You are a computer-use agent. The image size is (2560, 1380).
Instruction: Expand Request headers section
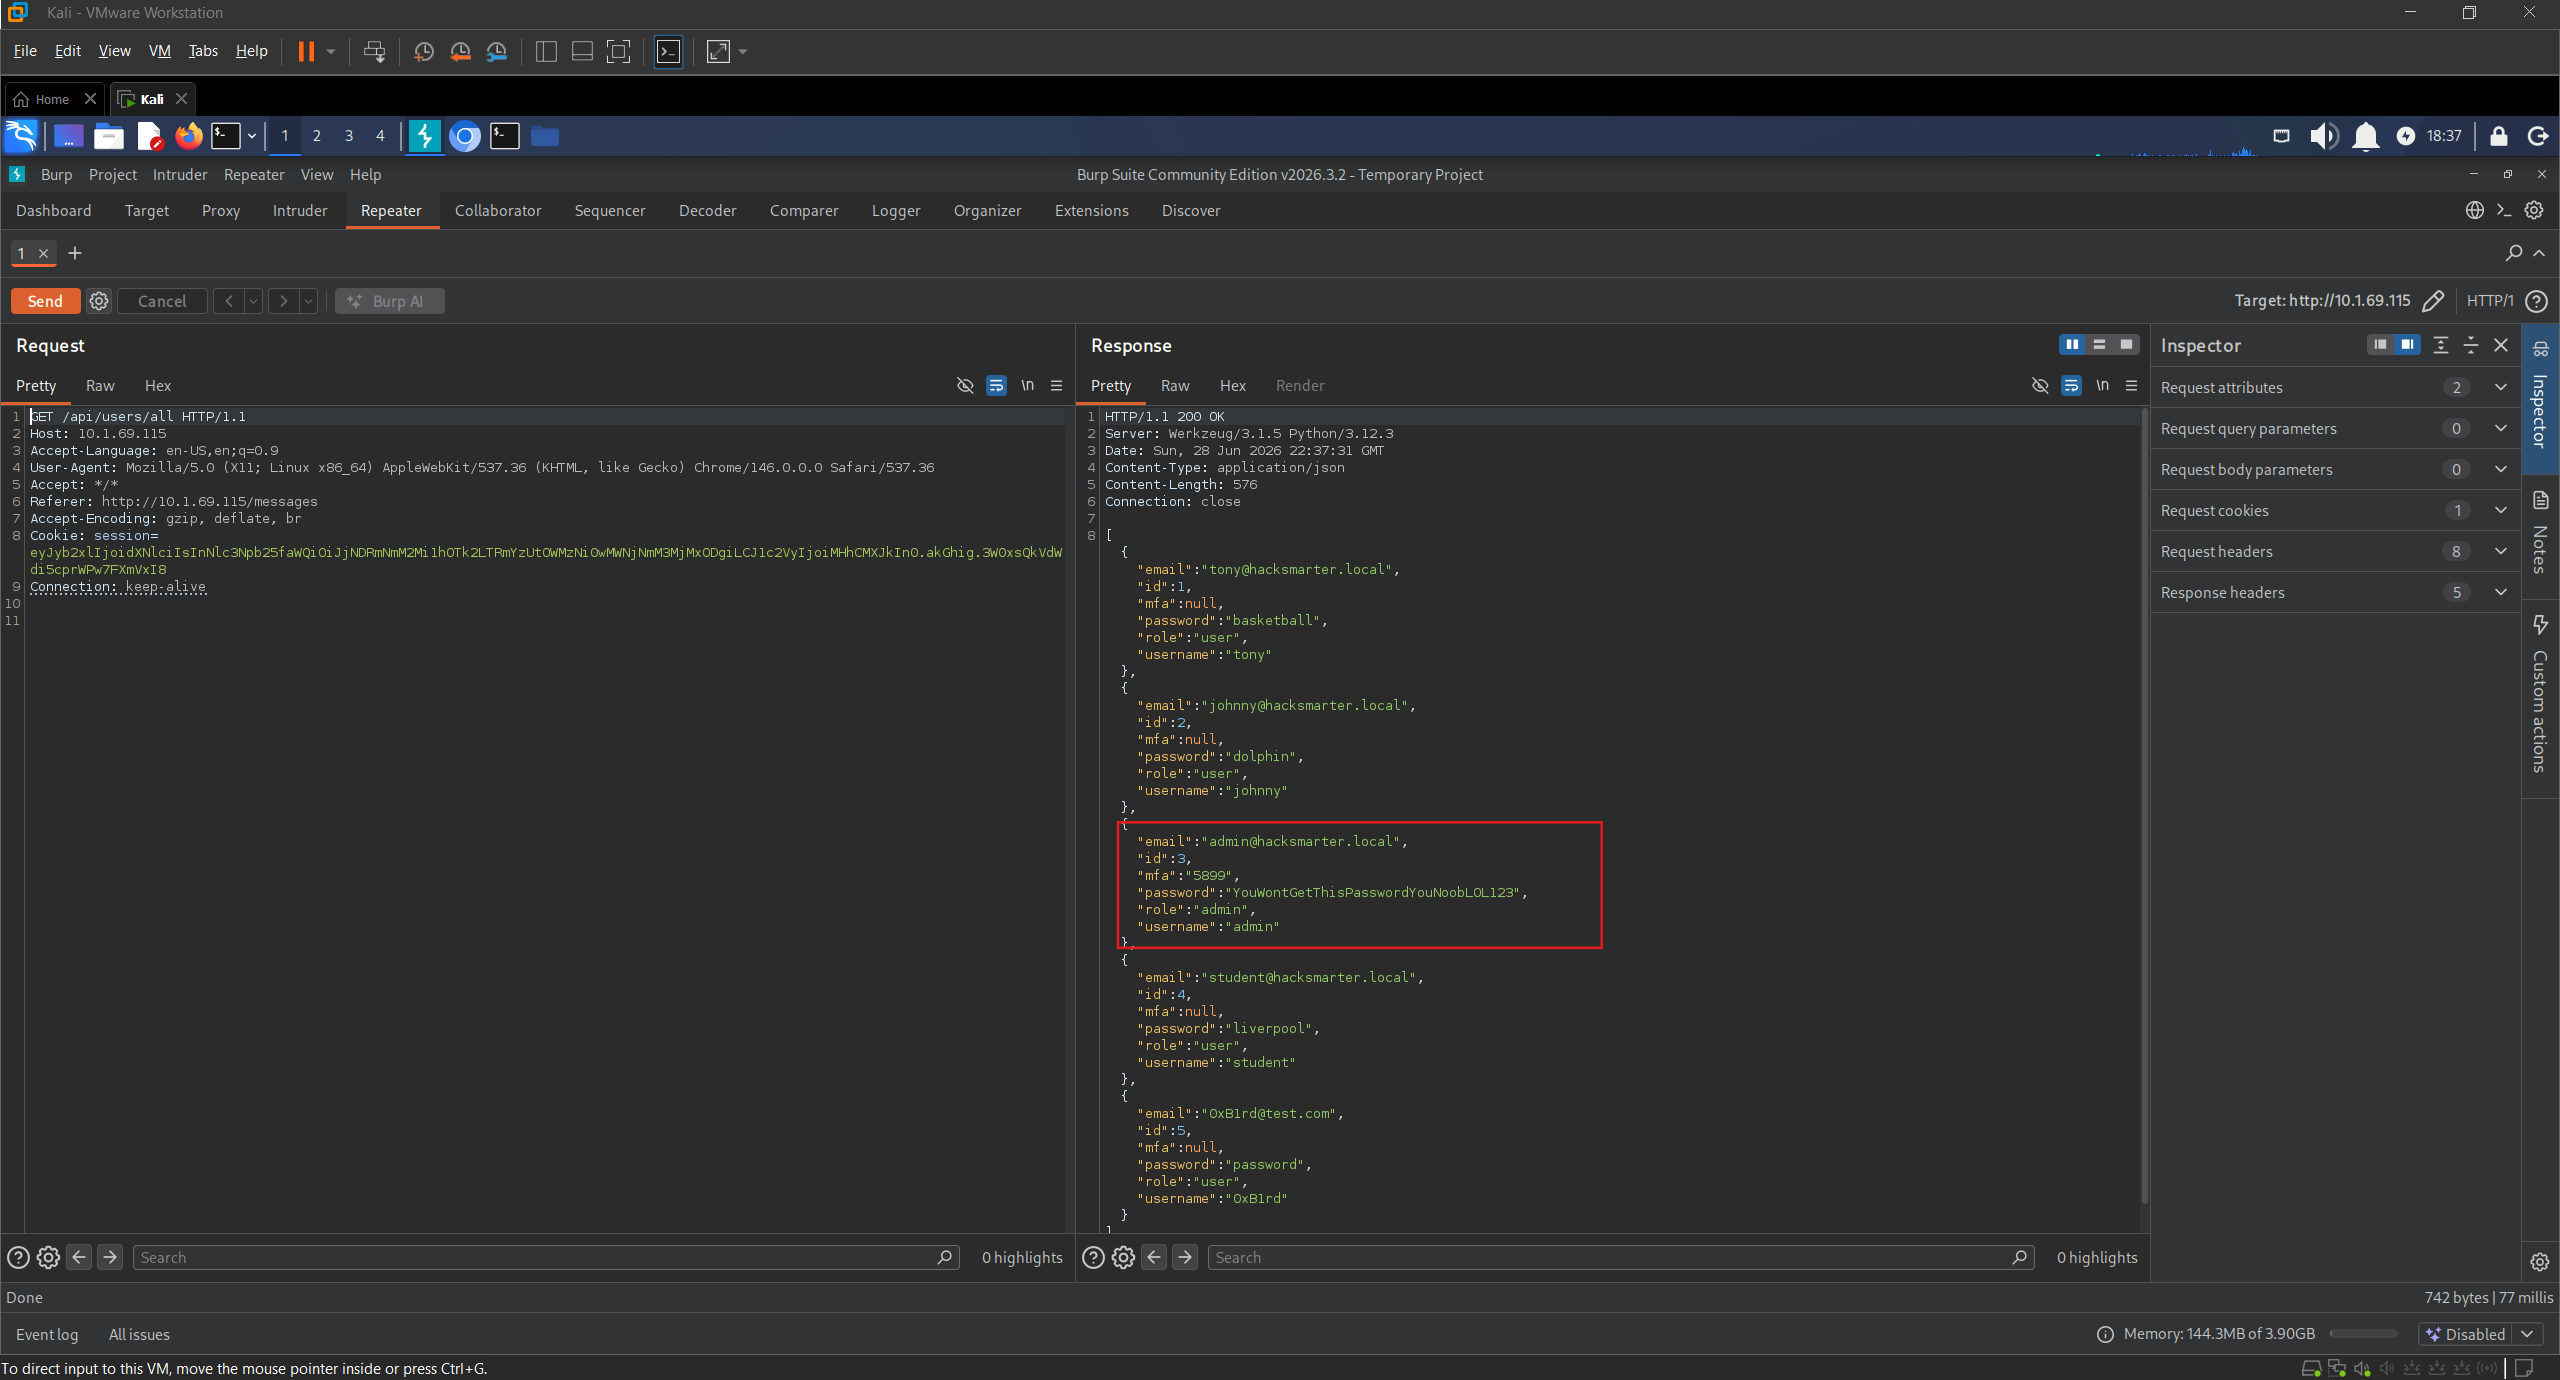pos(2334,552)
